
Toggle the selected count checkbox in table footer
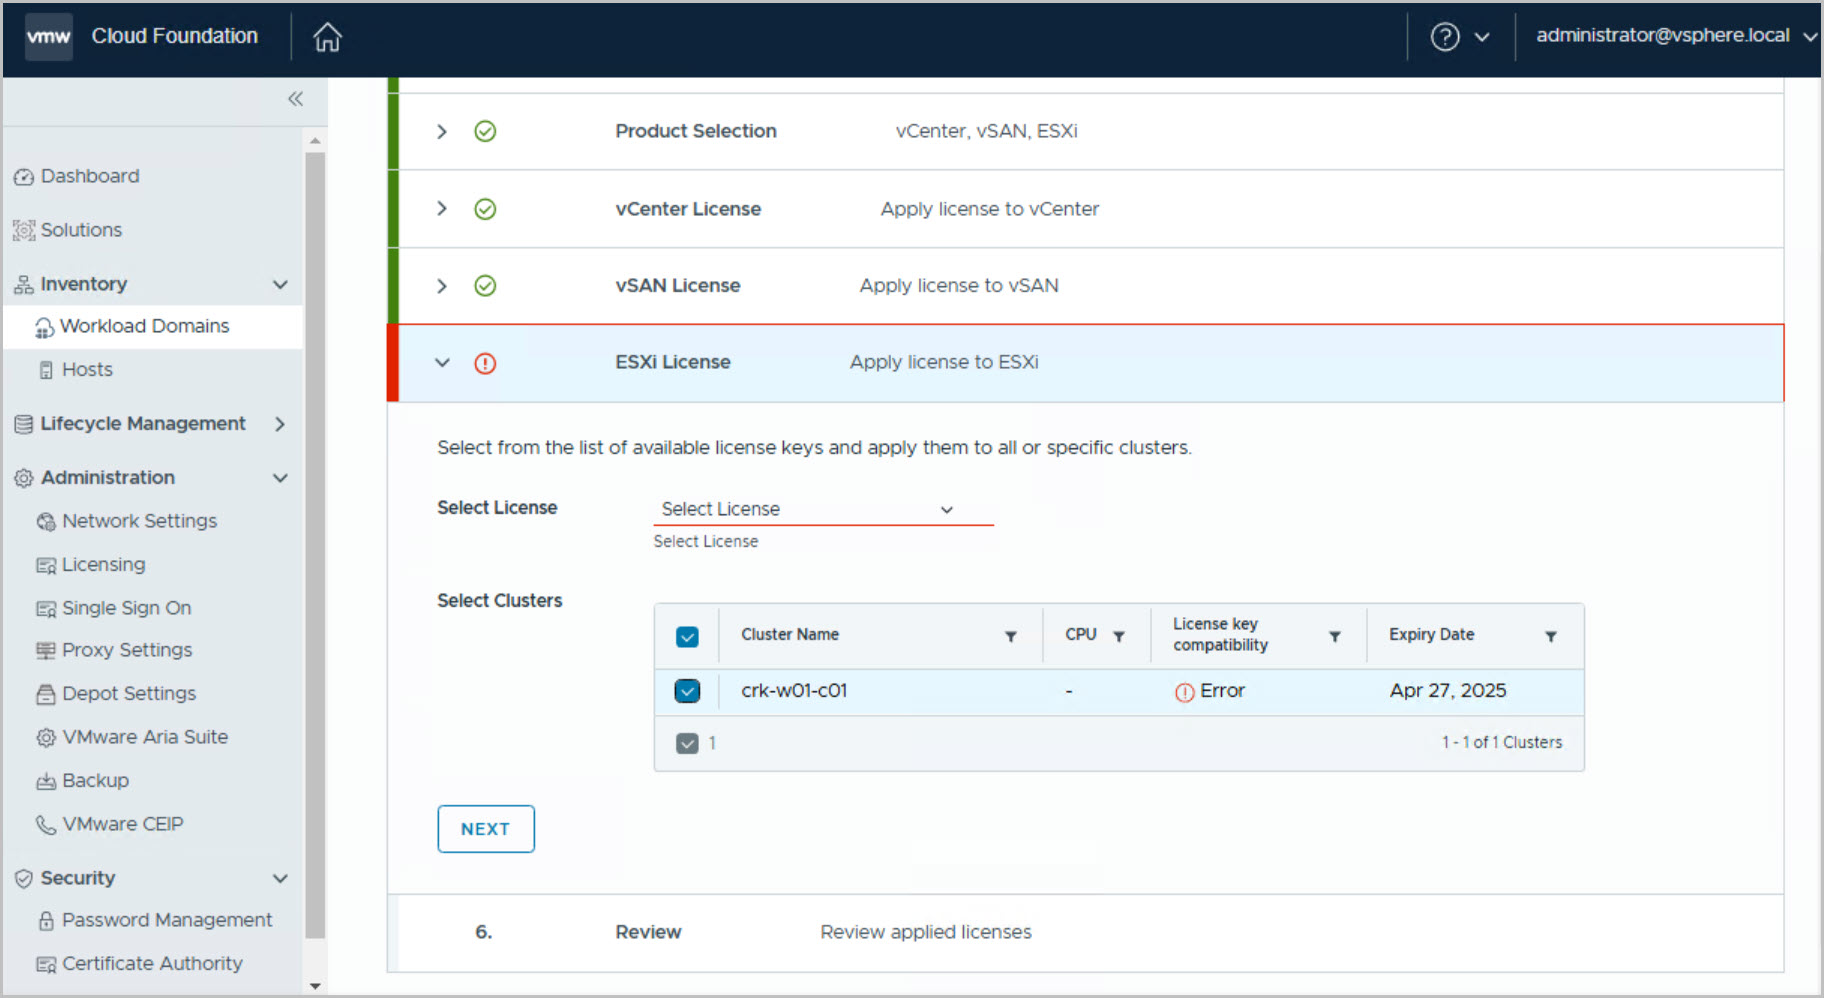click(x=687, y=743)
